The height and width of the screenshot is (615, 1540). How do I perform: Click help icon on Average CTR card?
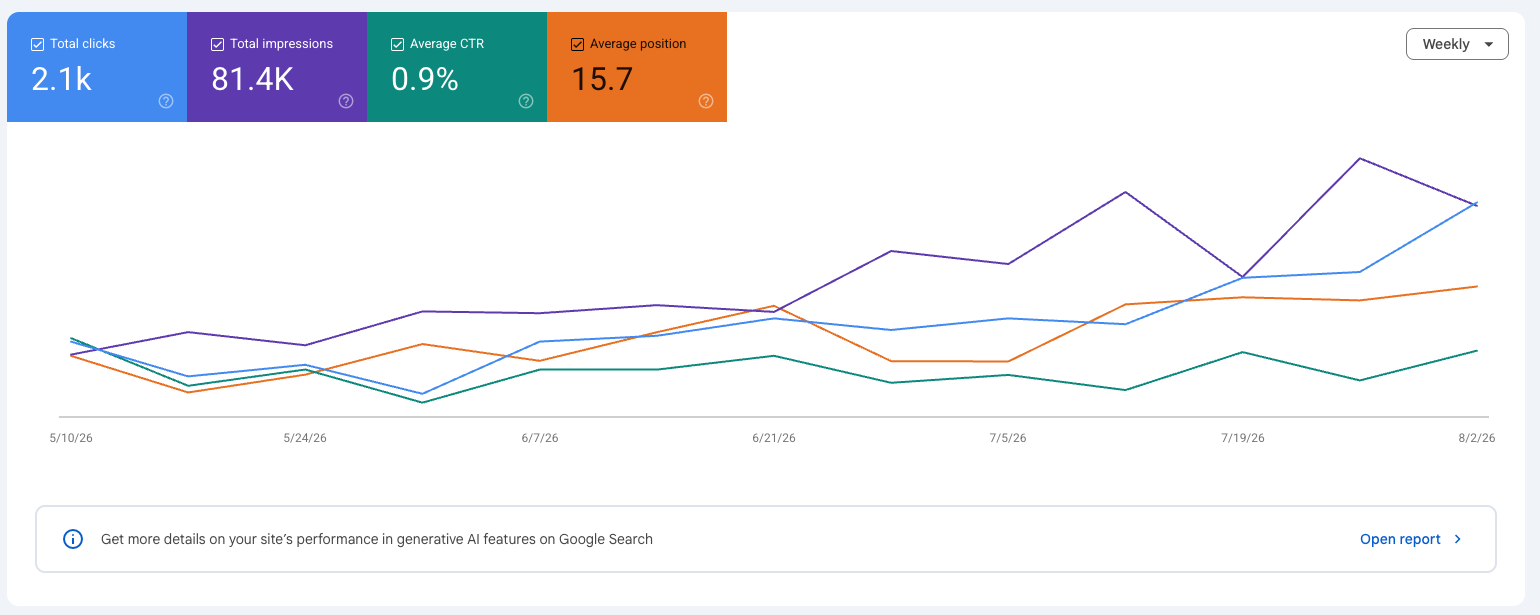(526, 101)
